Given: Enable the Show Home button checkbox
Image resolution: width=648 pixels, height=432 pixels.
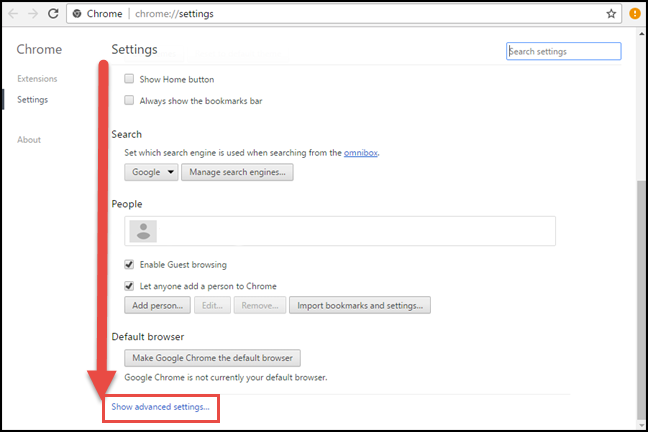Looking at the screenshot, I should (129, 79).
